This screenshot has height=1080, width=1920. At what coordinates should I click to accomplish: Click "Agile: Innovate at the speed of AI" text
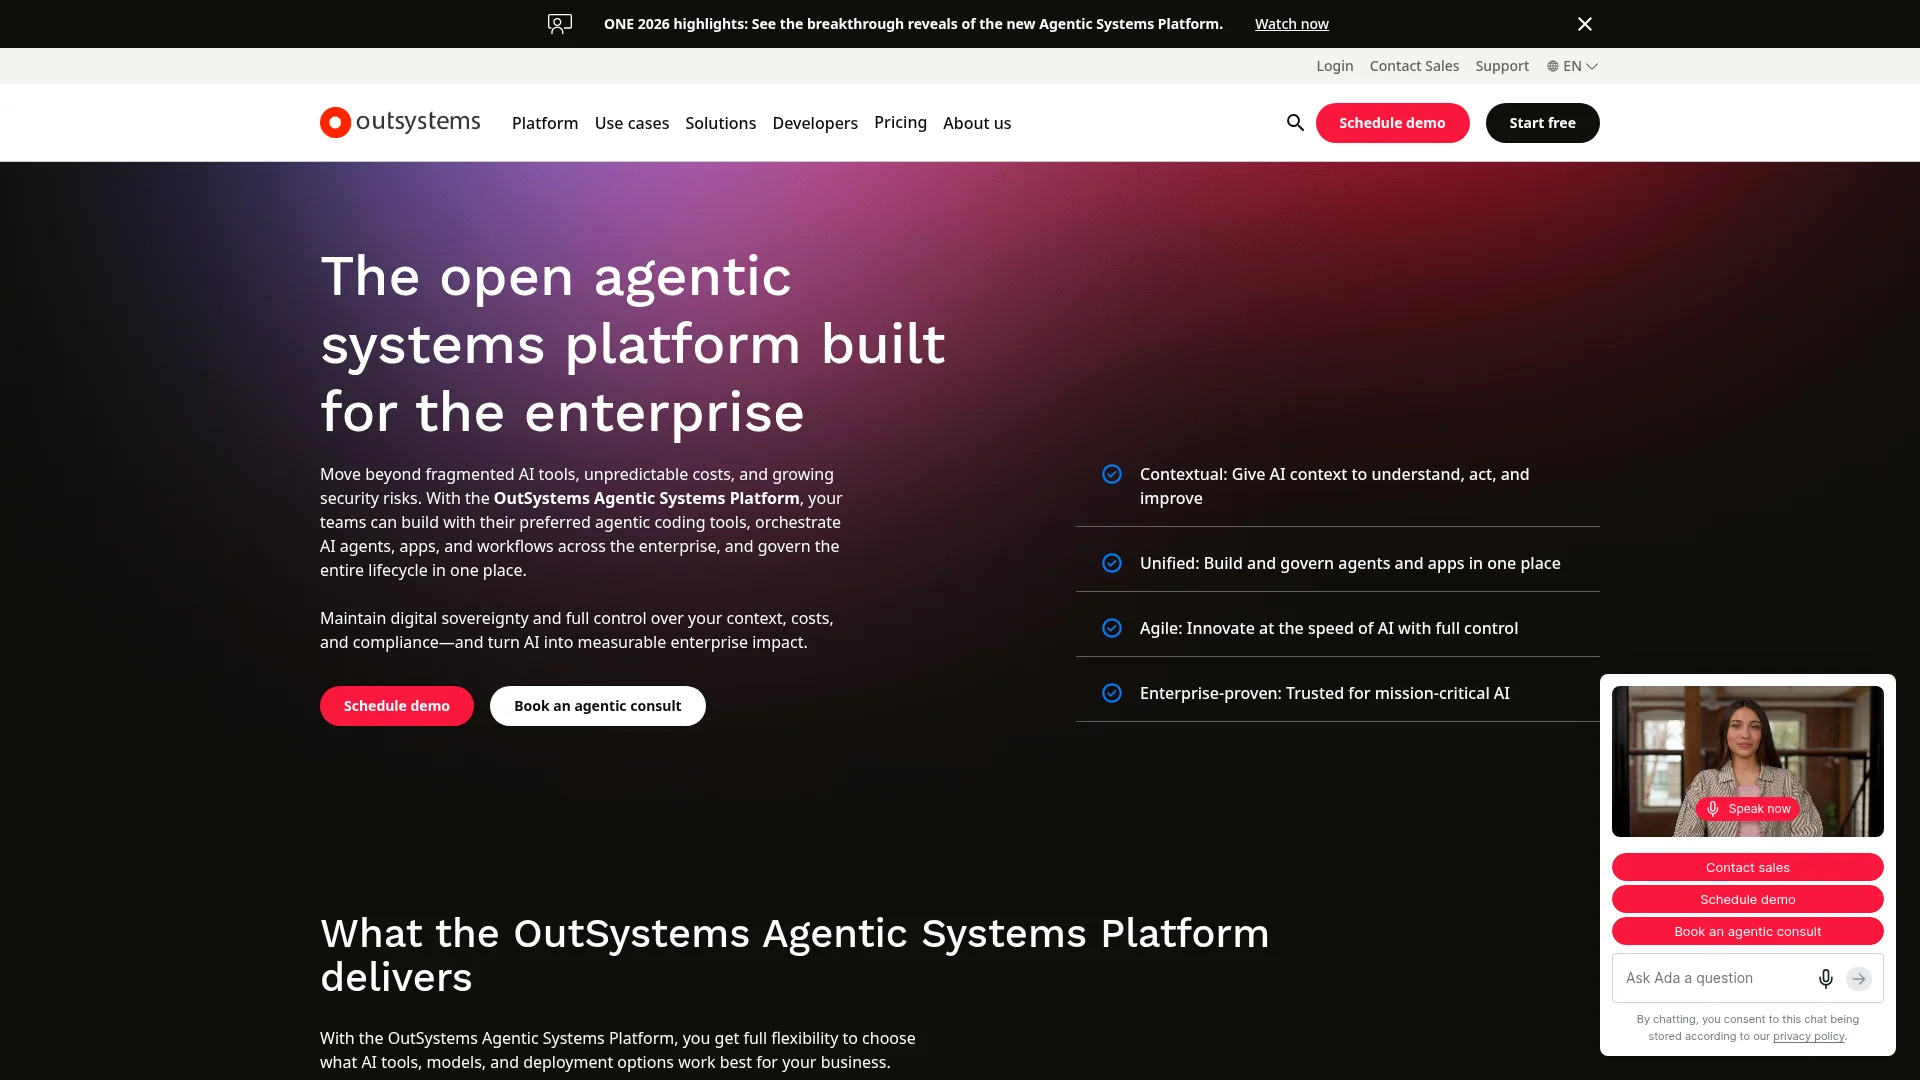(1329, 628)
